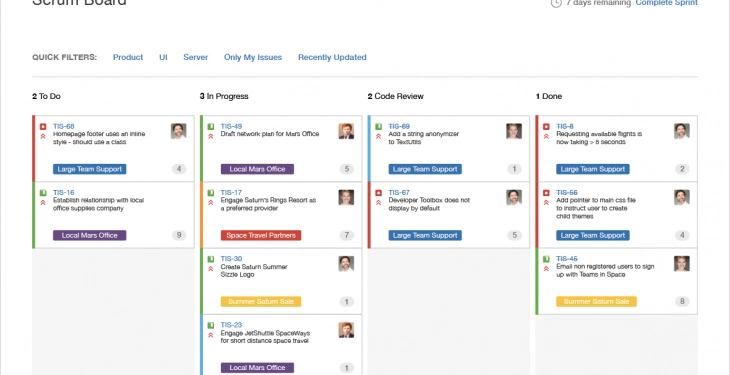
Task: Click the story type icon on TIS-45
Action: 546,259
